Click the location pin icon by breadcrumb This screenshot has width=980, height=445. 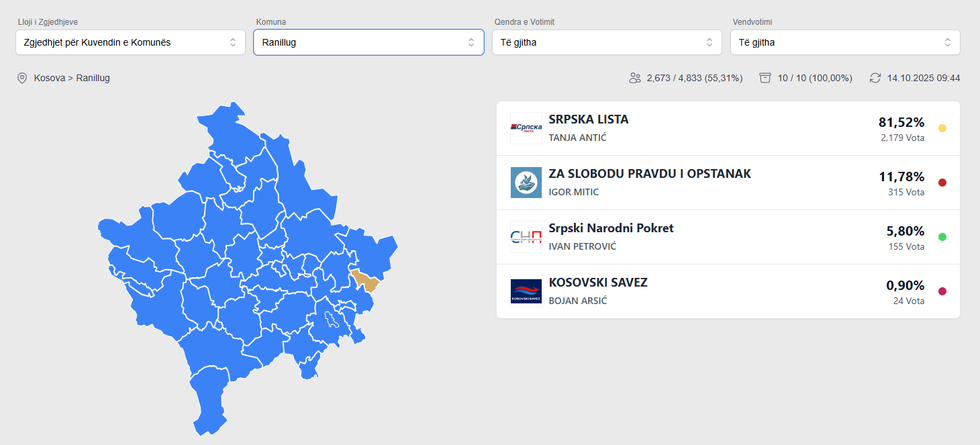click(22, 78)
